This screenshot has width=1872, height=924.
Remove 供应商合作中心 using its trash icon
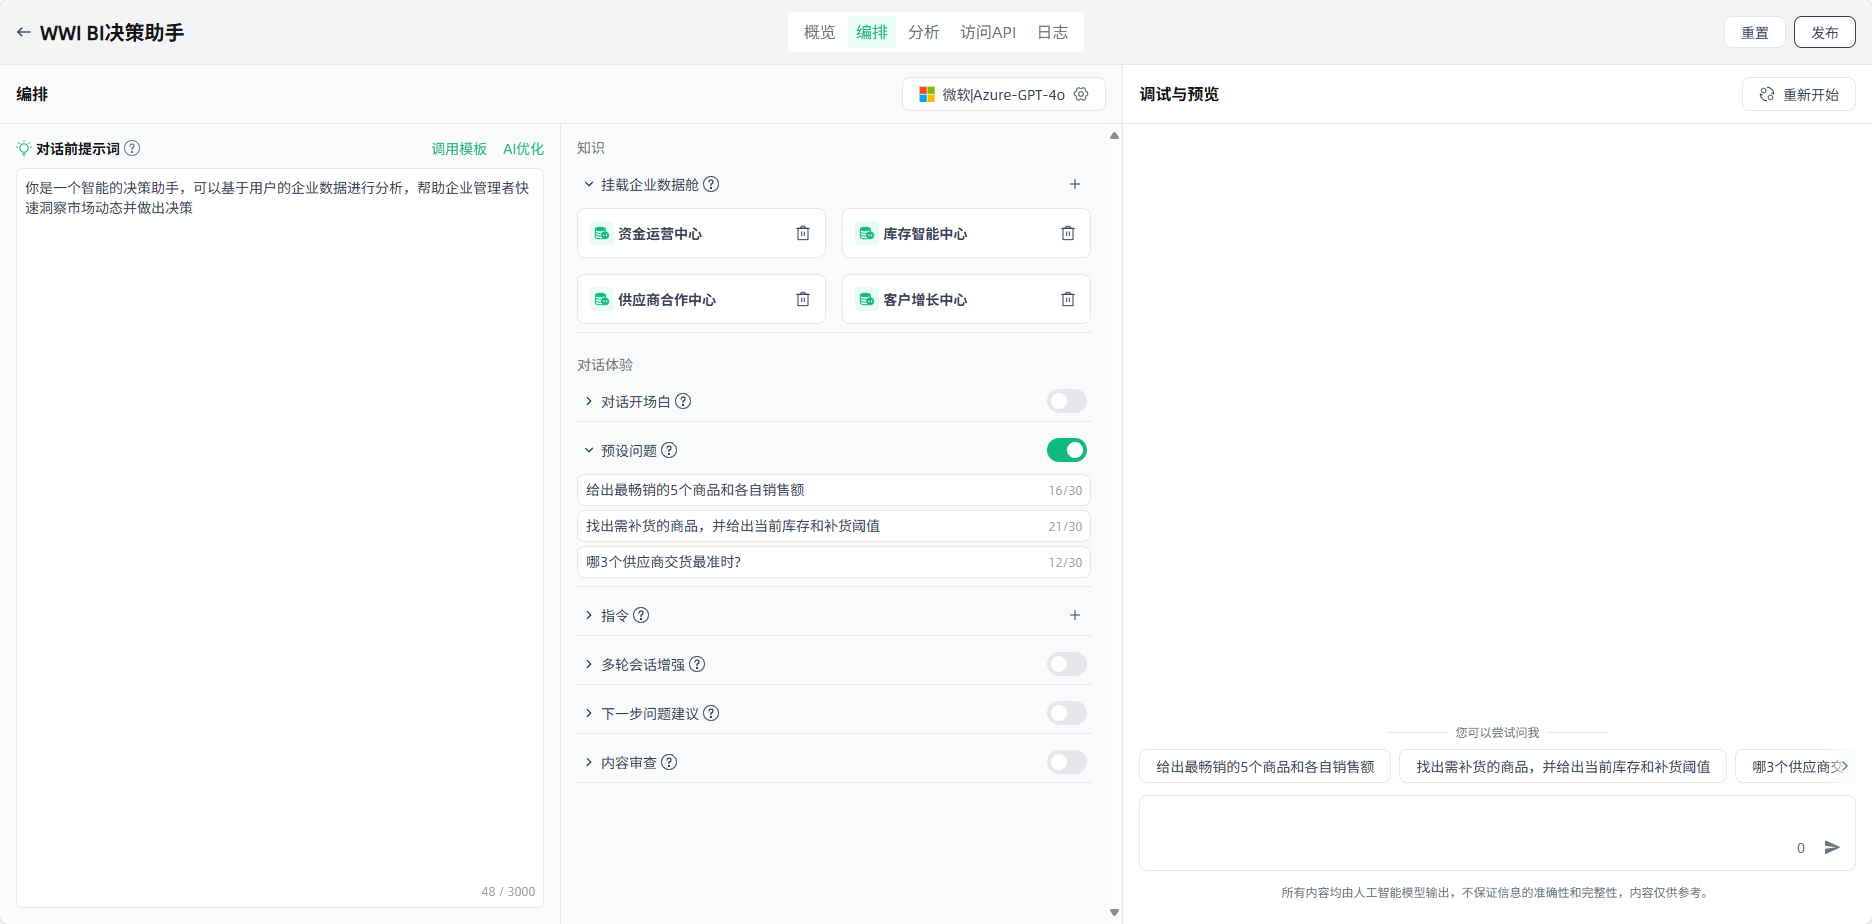click(802, 299)
